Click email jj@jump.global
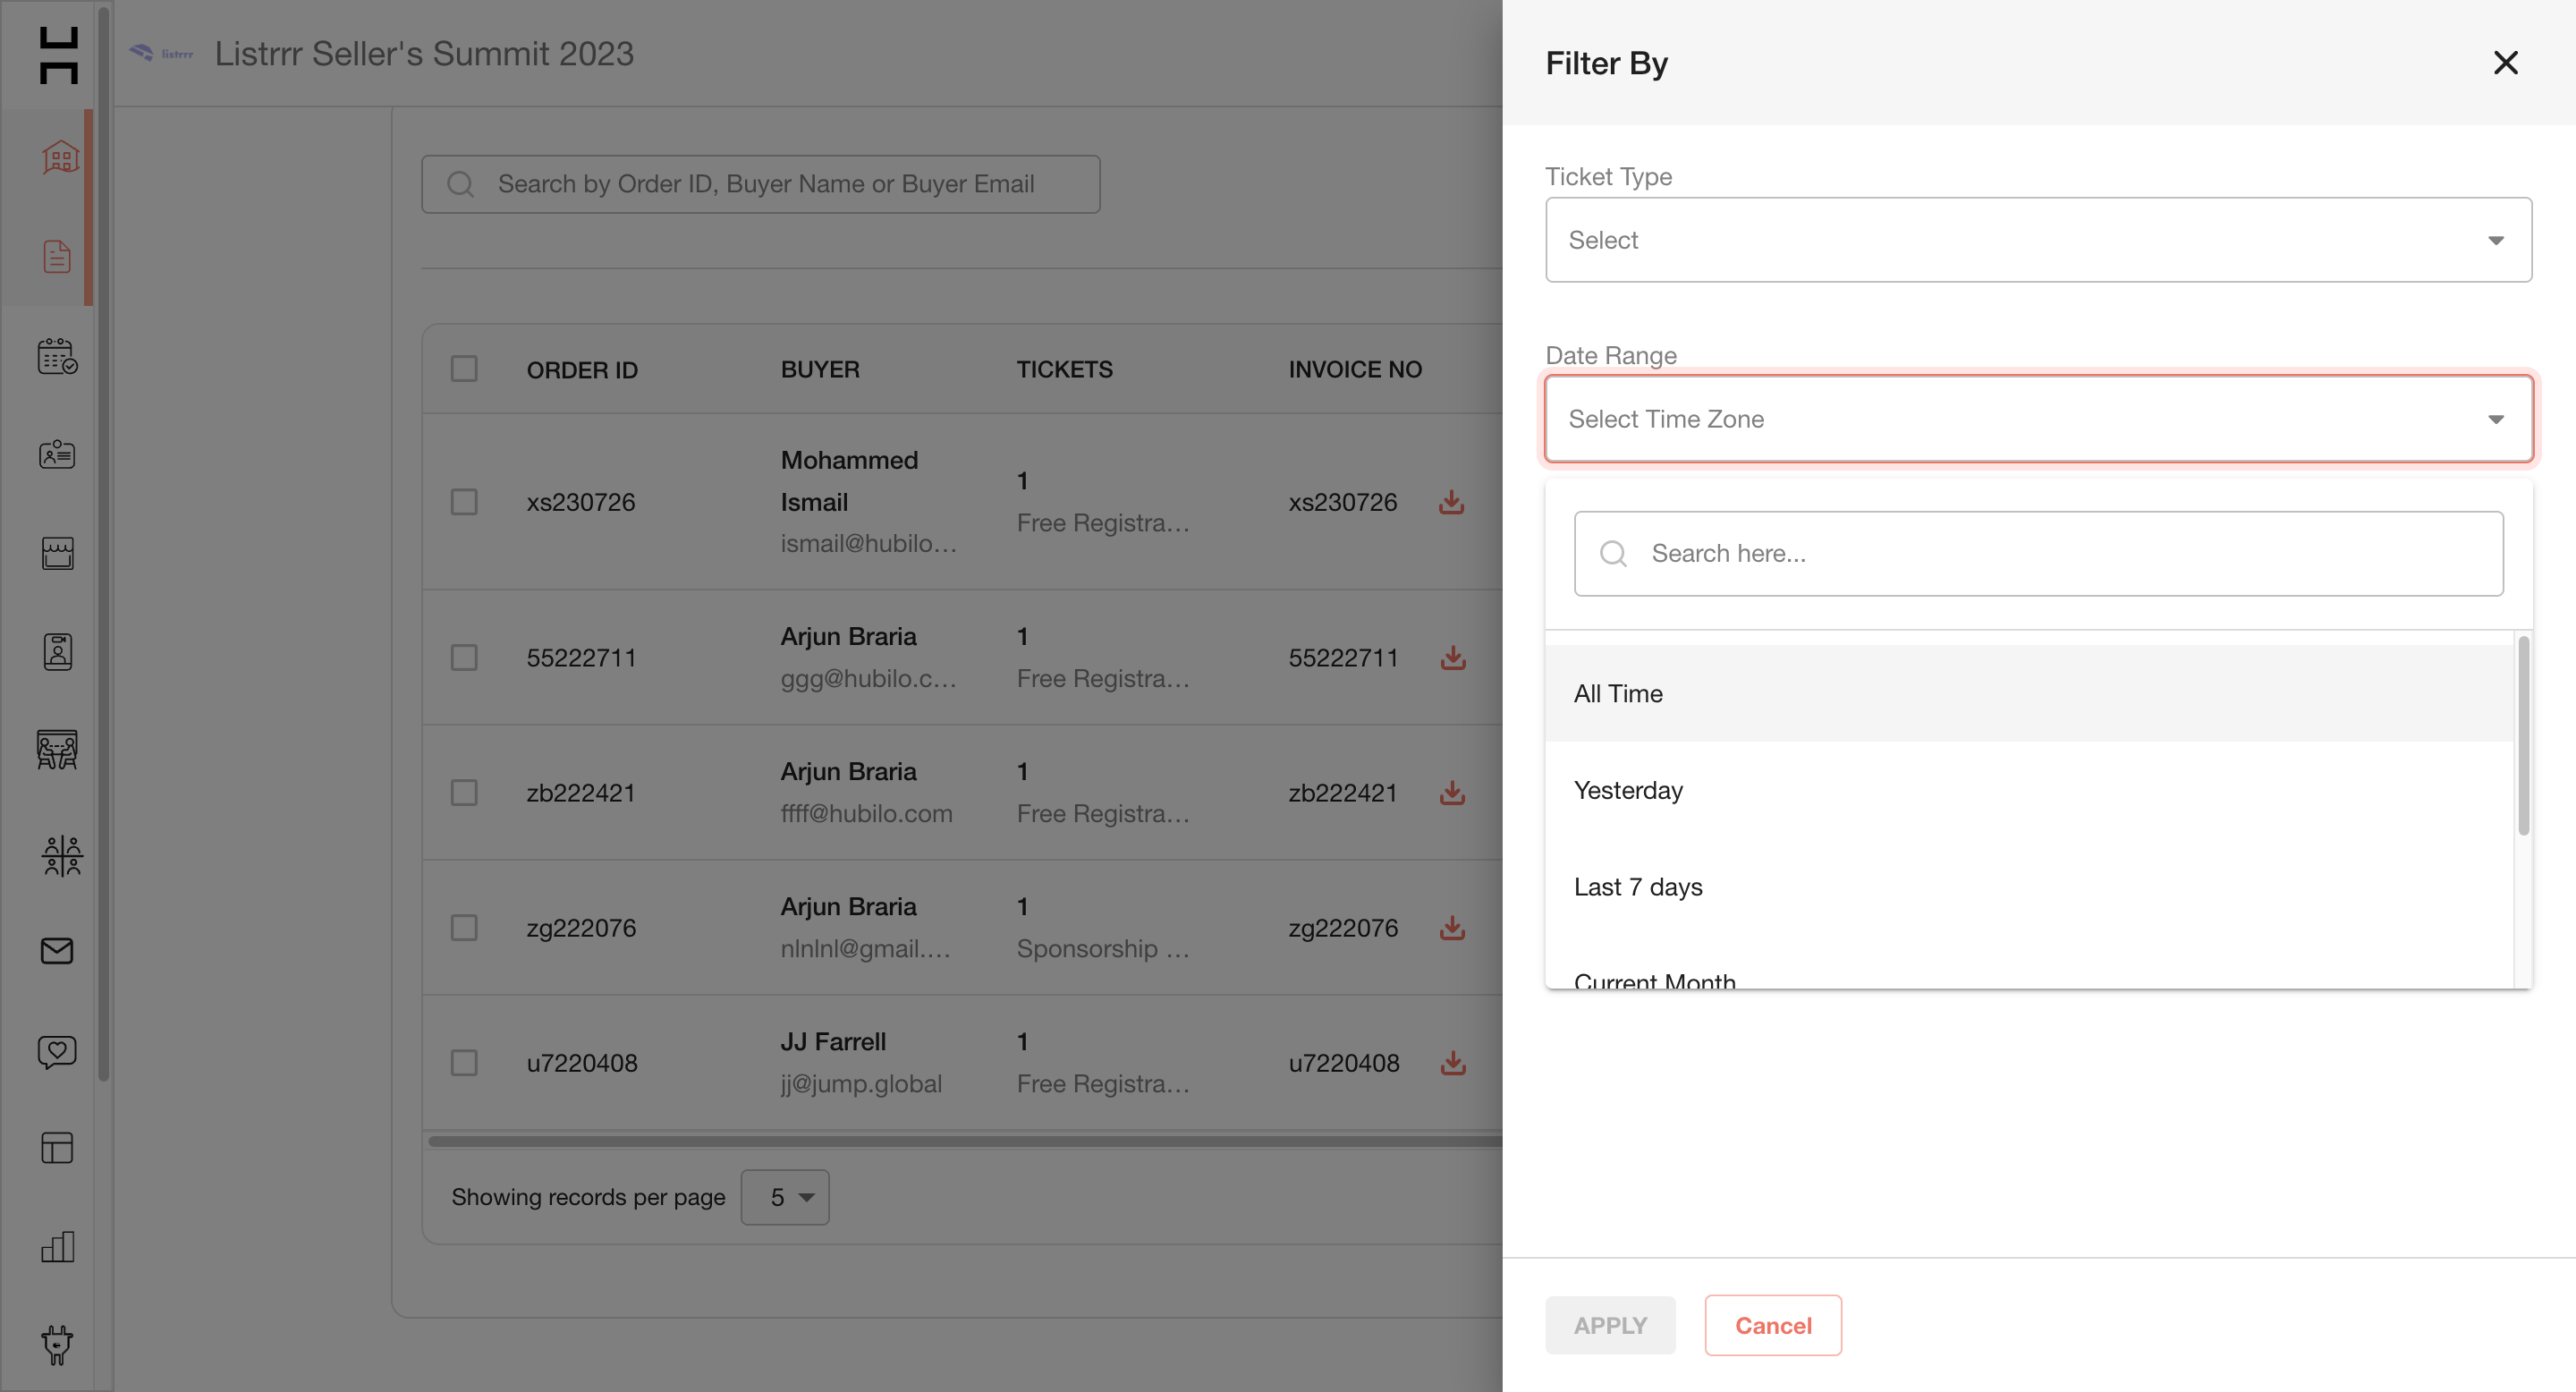This screenshot has height=1392, width=2576. coord(861,1084)
